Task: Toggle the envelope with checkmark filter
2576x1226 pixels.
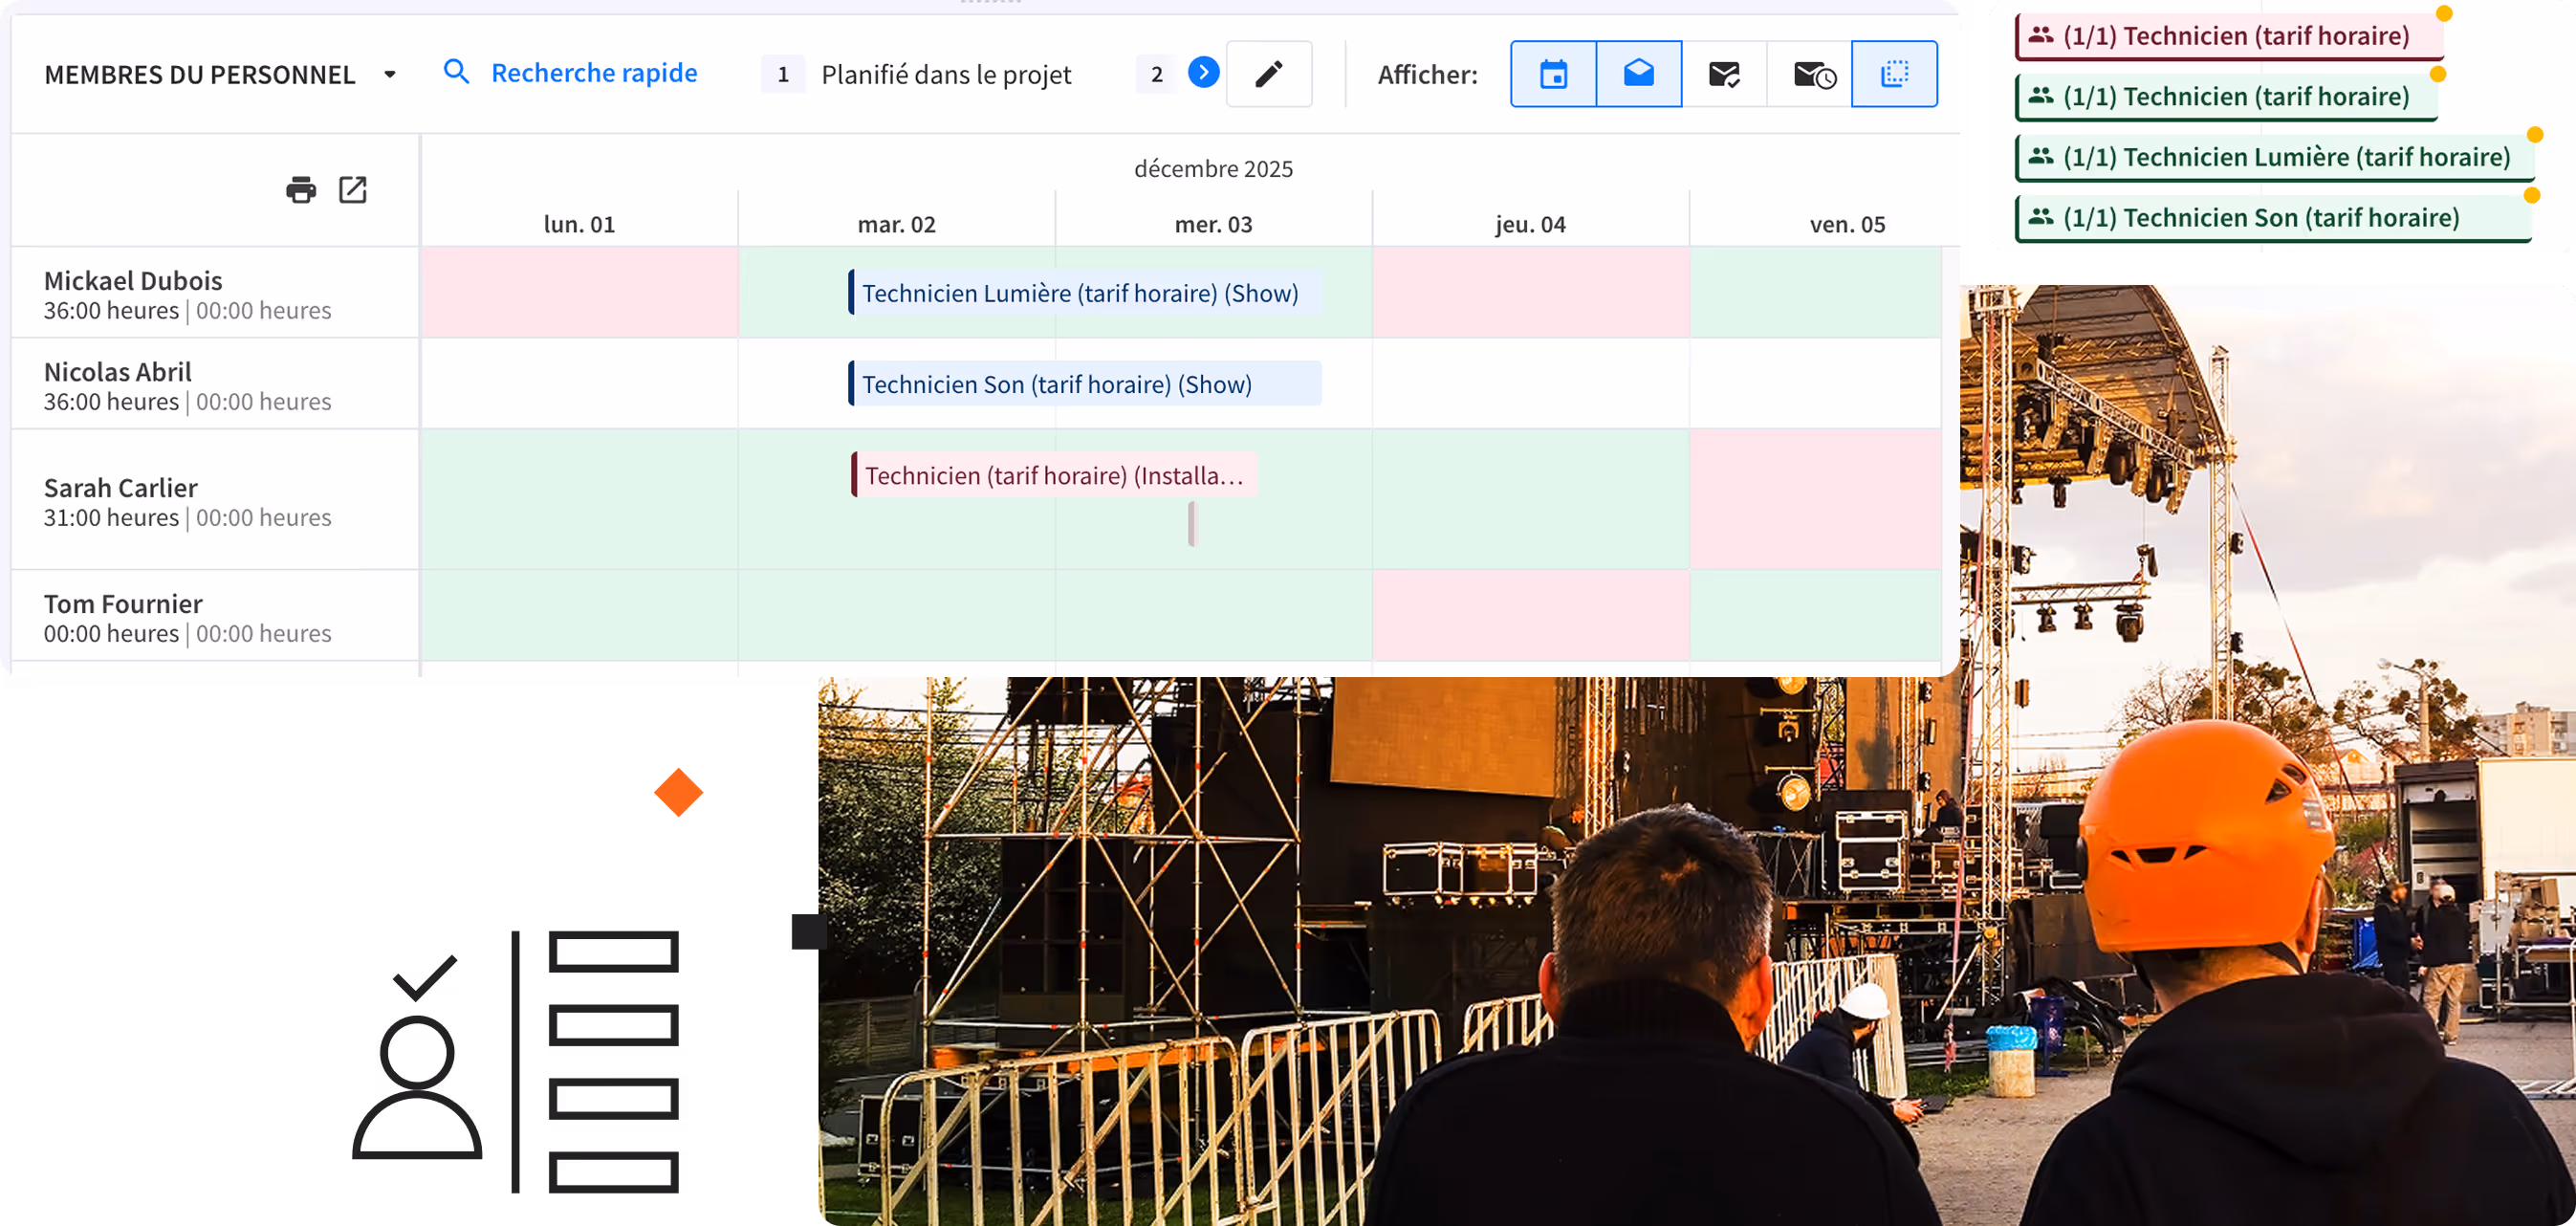Action: pos(1724,74)
